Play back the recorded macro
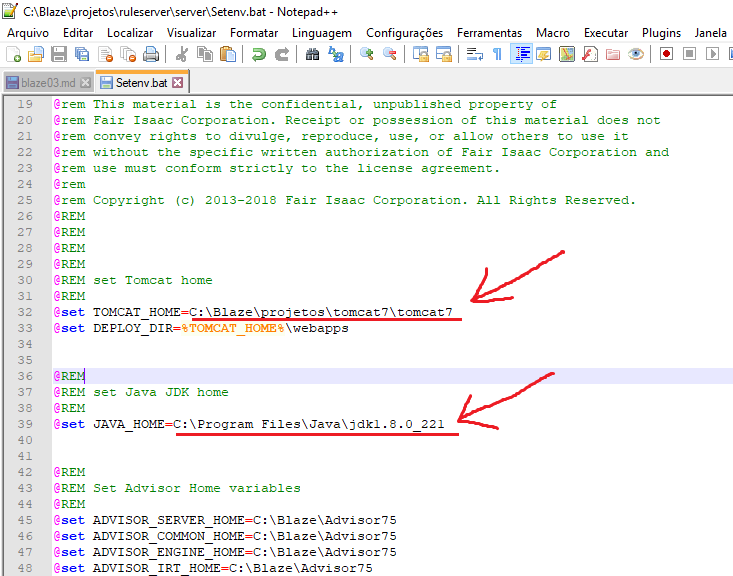This screenshot has height=576, width=733. pos(712,54)
